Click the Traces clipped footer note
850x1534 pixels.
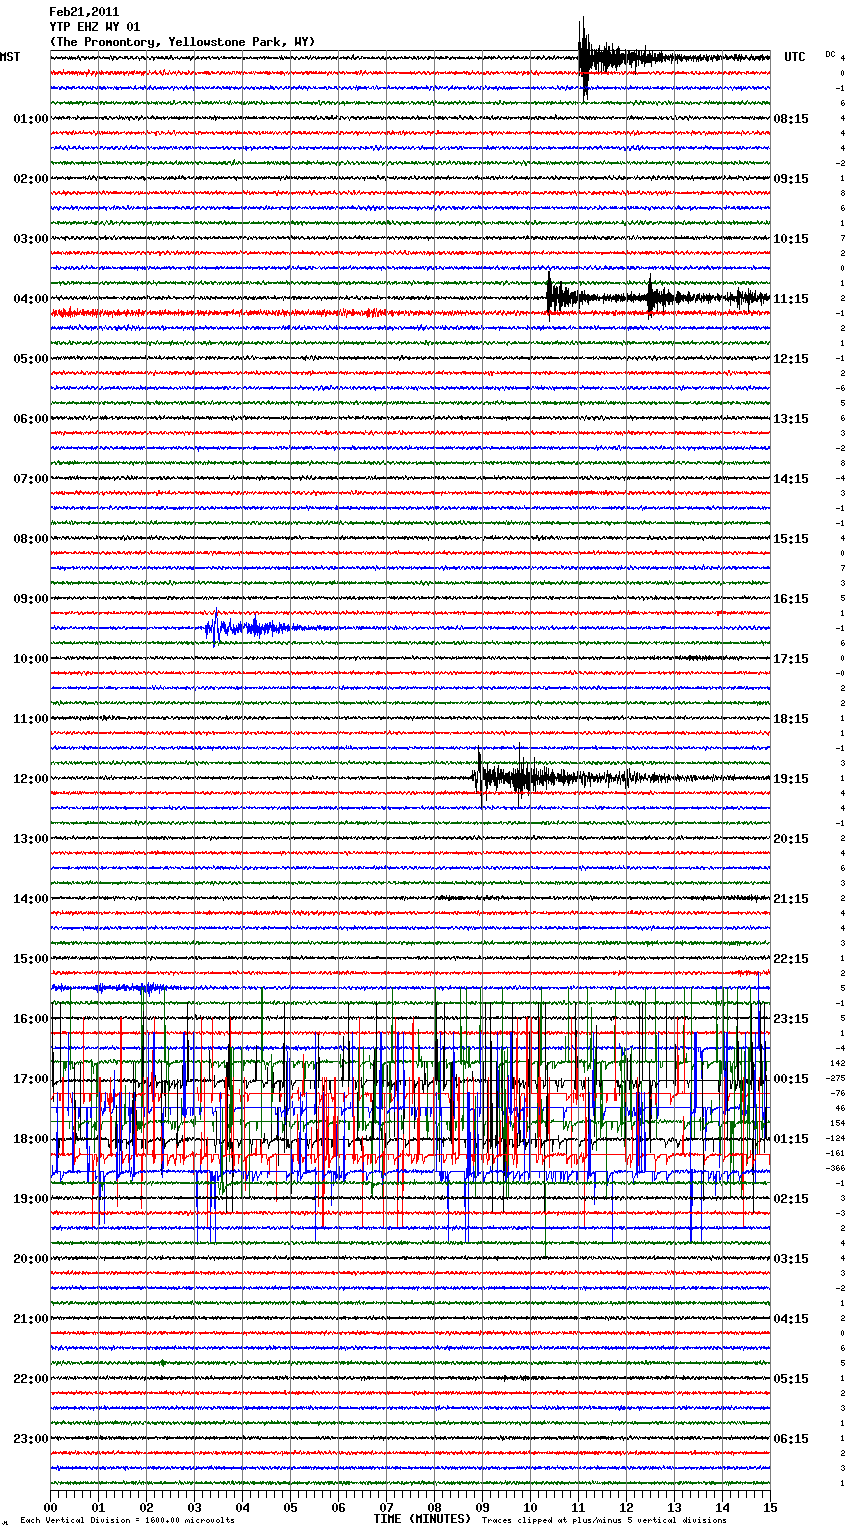click(x=604, y=1520)
